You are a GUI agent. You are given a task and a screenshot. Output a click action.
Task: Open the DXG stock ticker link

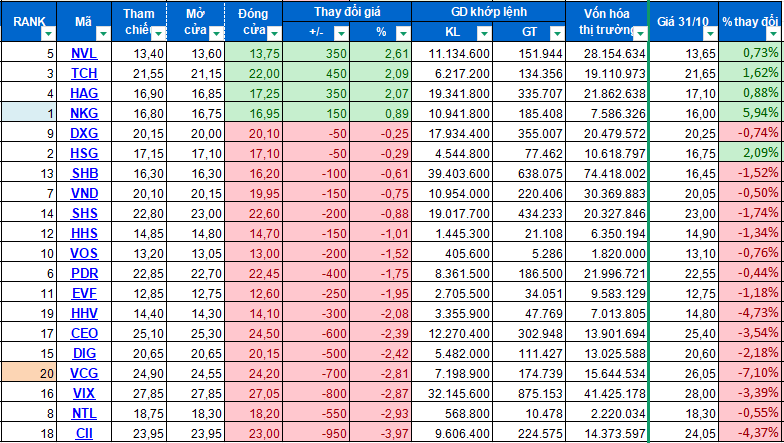coord(84,134)
